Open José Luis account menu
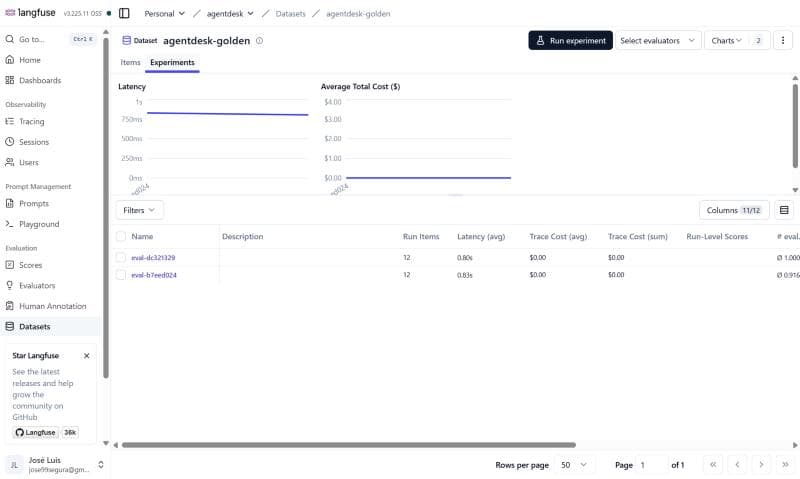The height and width of the screenshot is (479, 800). (55, 465)
